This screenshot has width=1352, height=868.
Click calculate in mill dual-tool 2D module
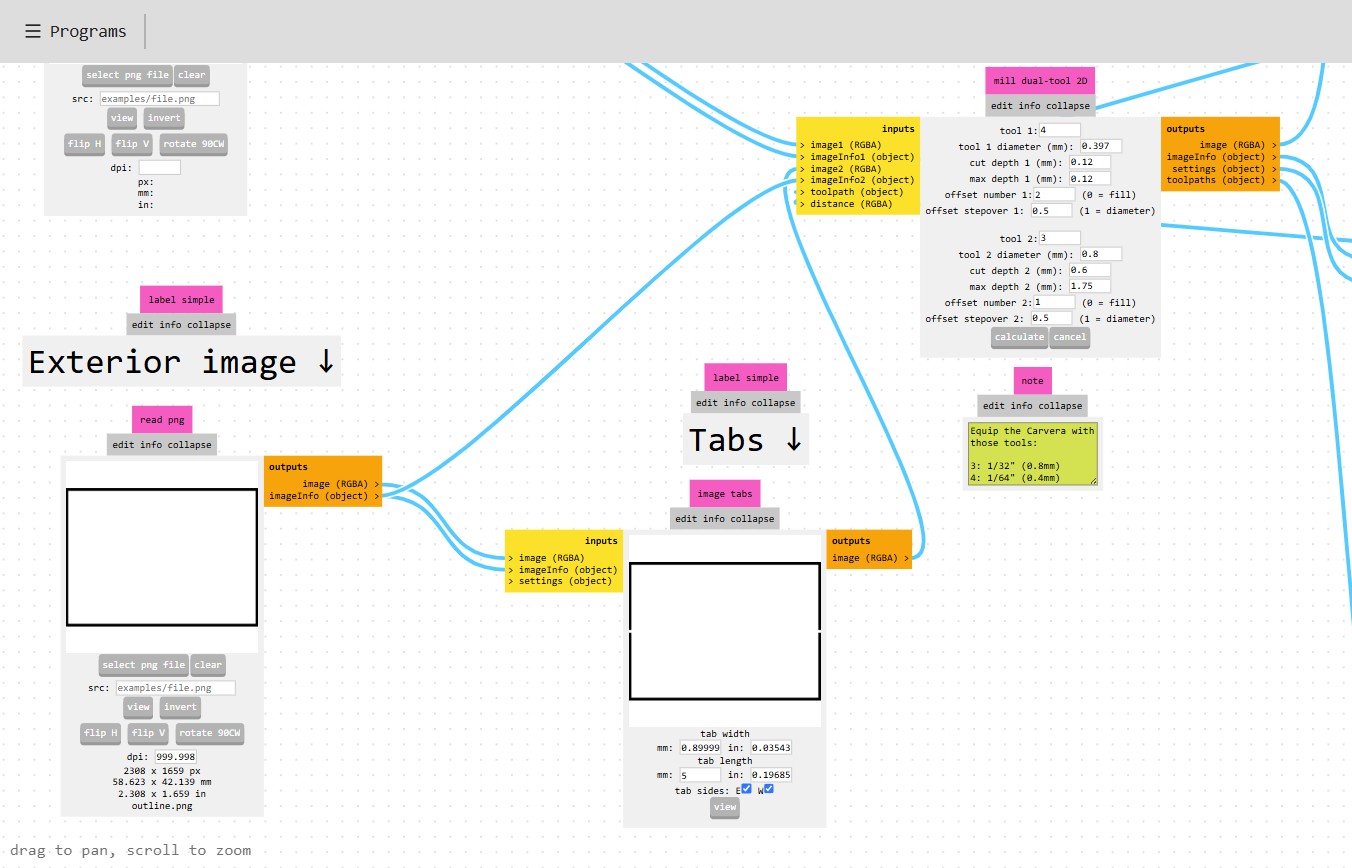click(1019, 337)
